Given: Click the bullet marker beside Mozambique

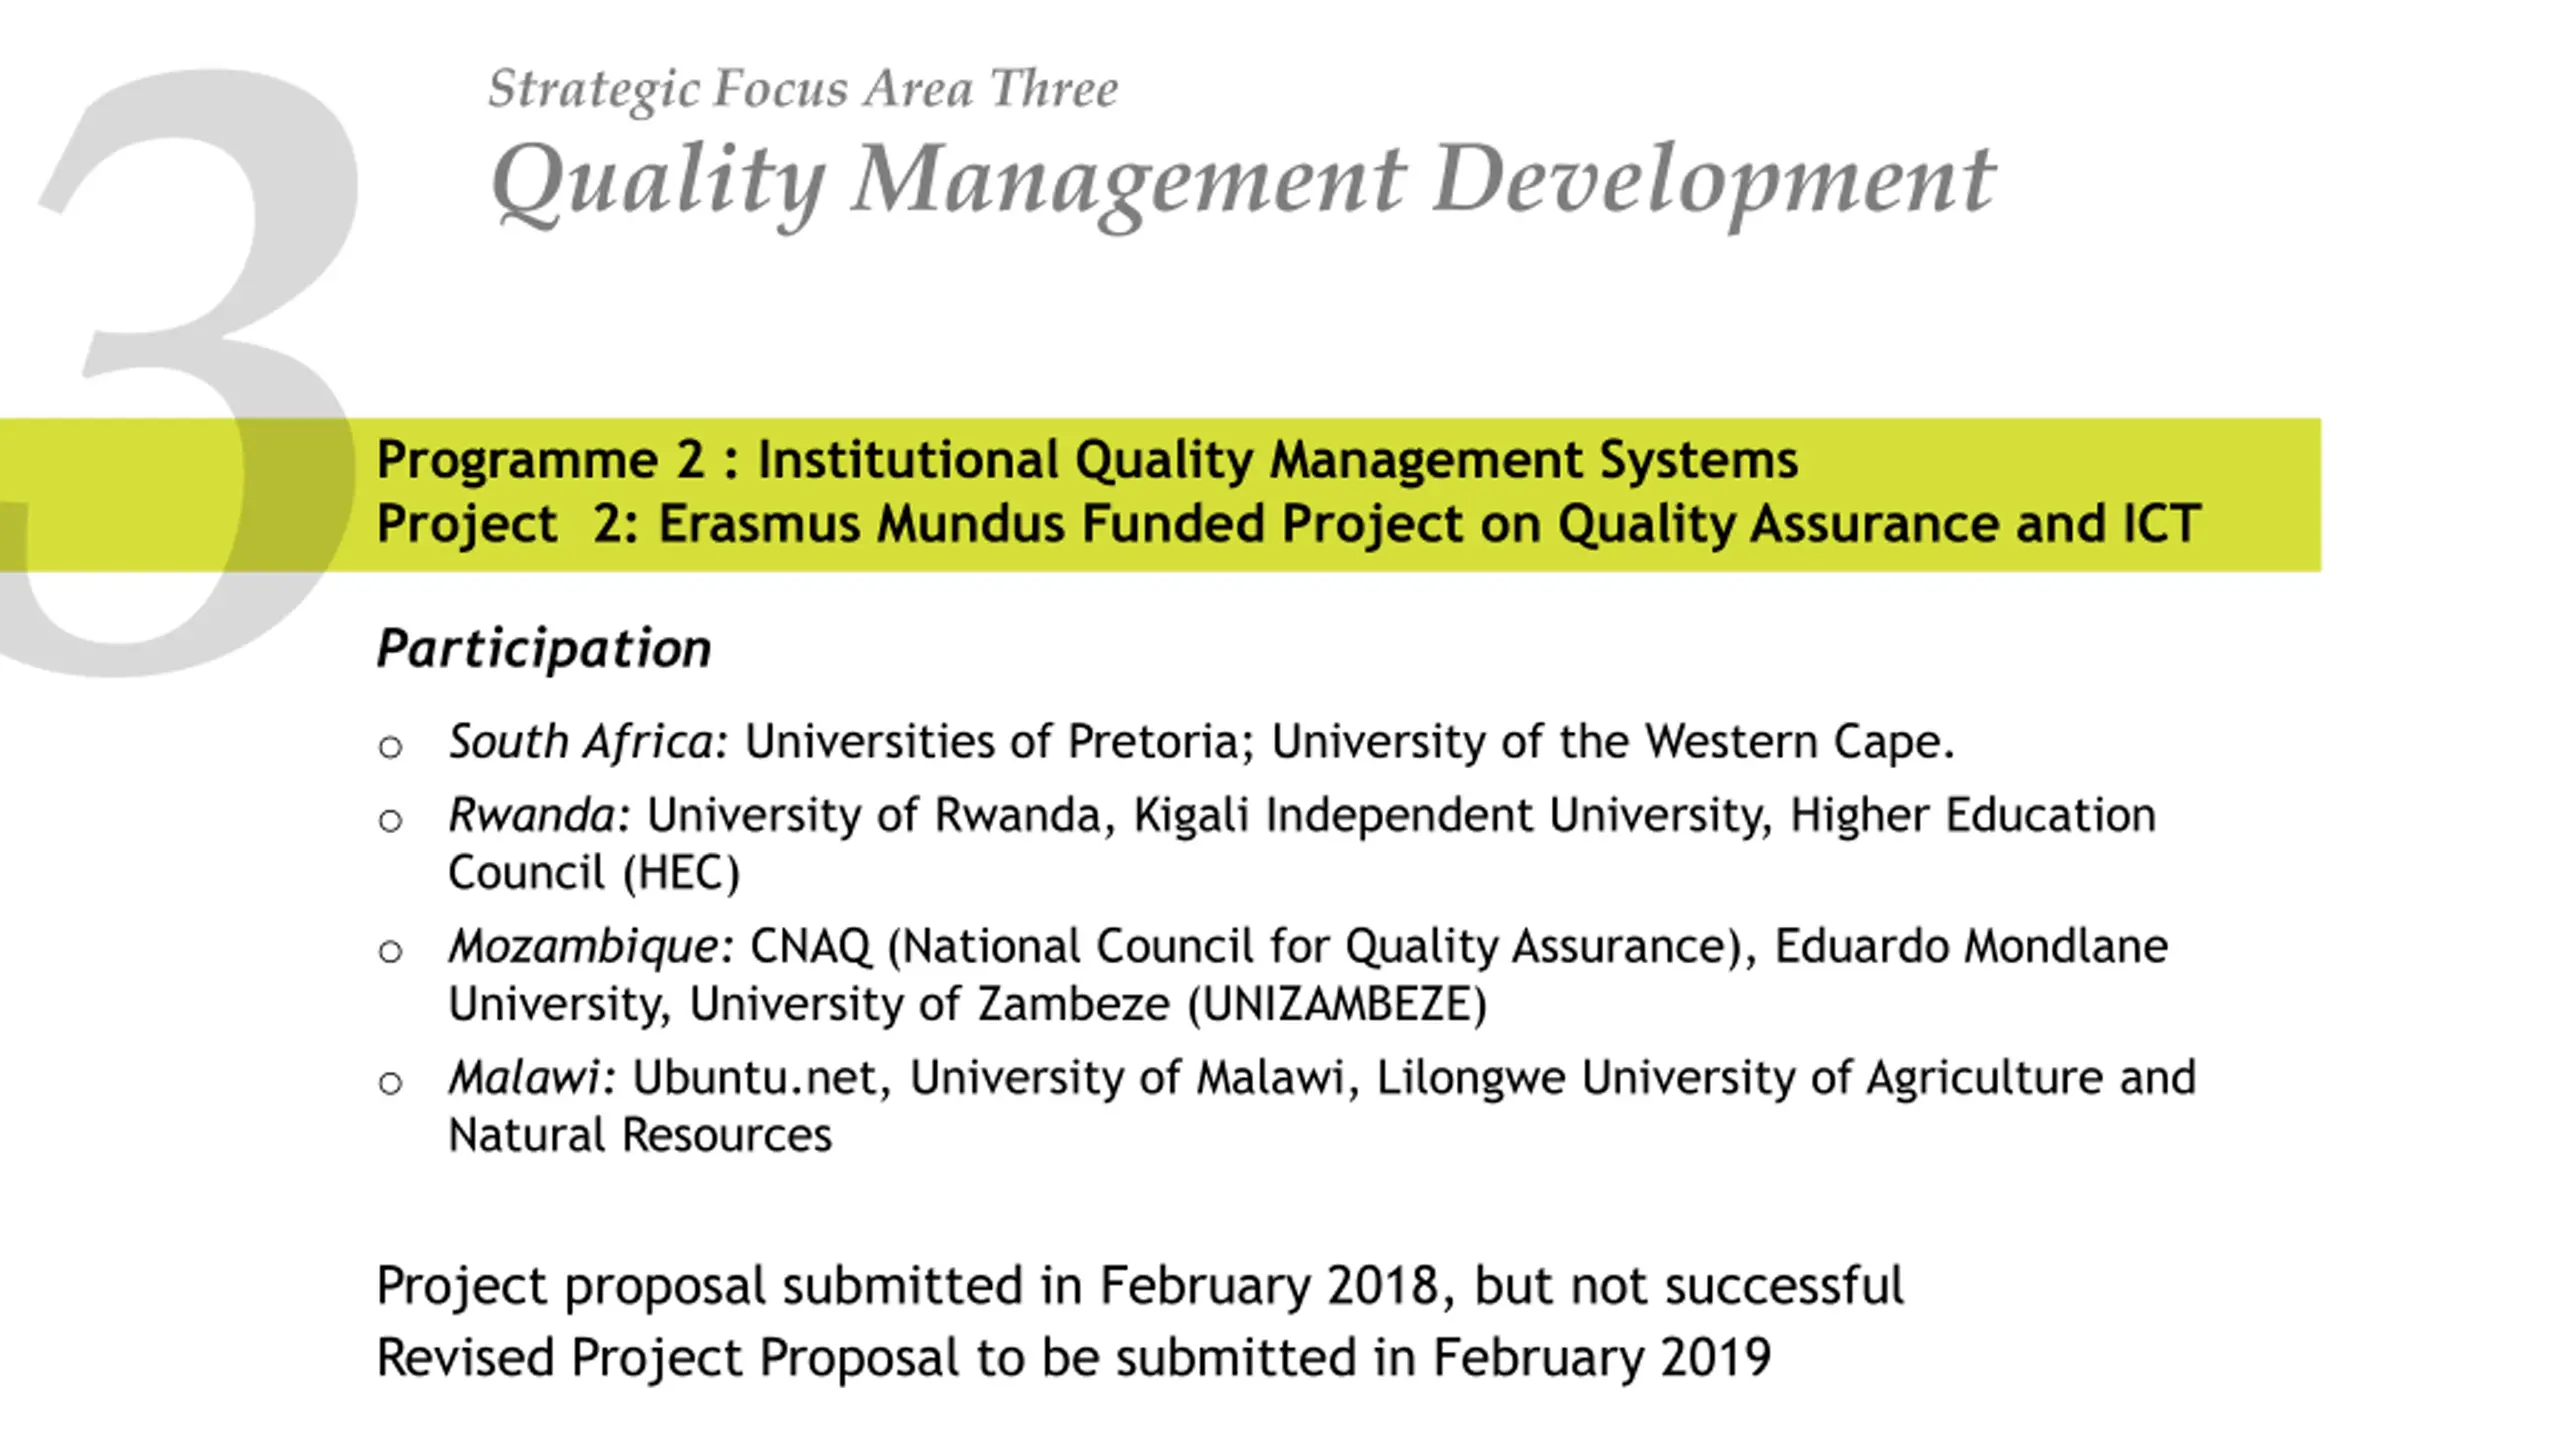Looking at the screenshot, I should [390, 952].
